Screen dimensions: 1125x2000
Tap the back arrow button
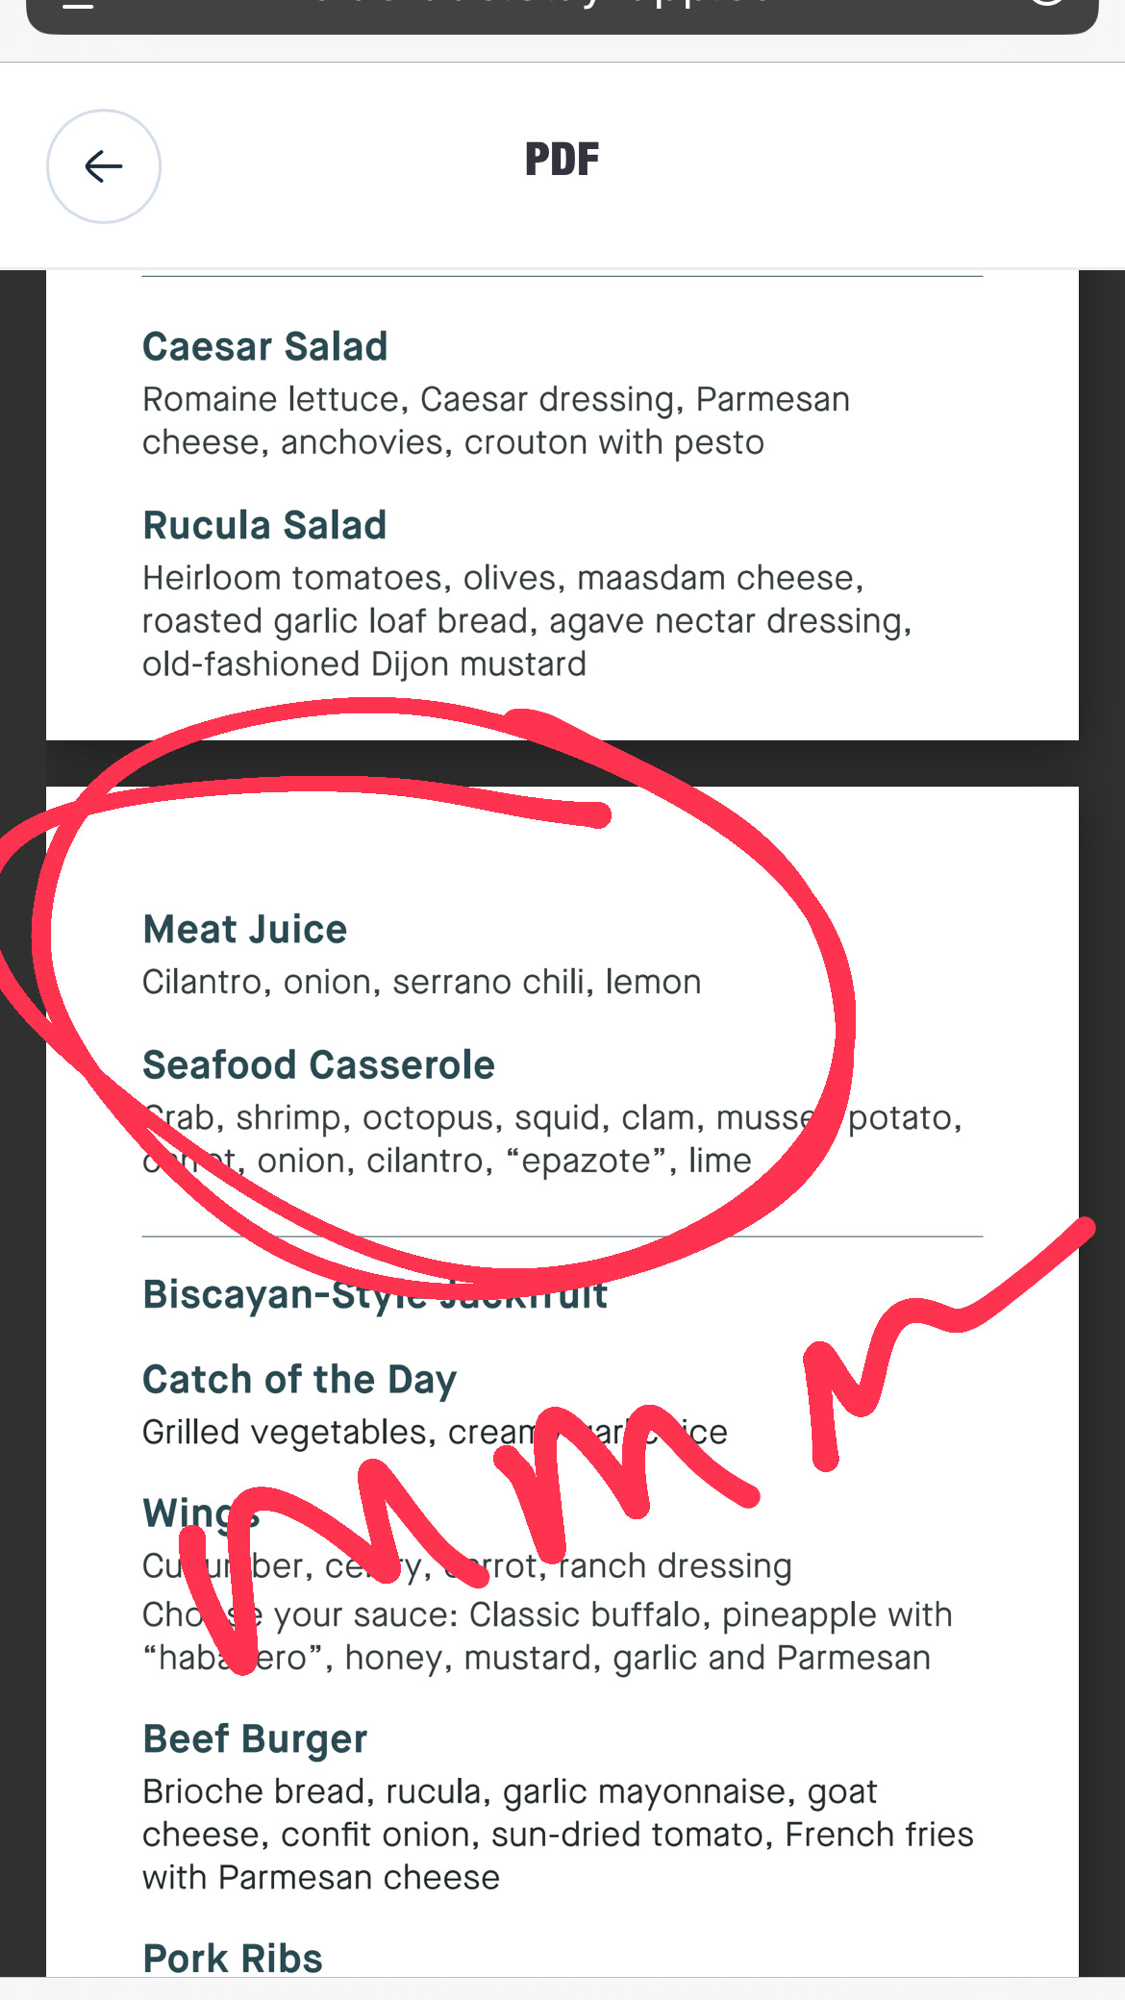[103, 166]
